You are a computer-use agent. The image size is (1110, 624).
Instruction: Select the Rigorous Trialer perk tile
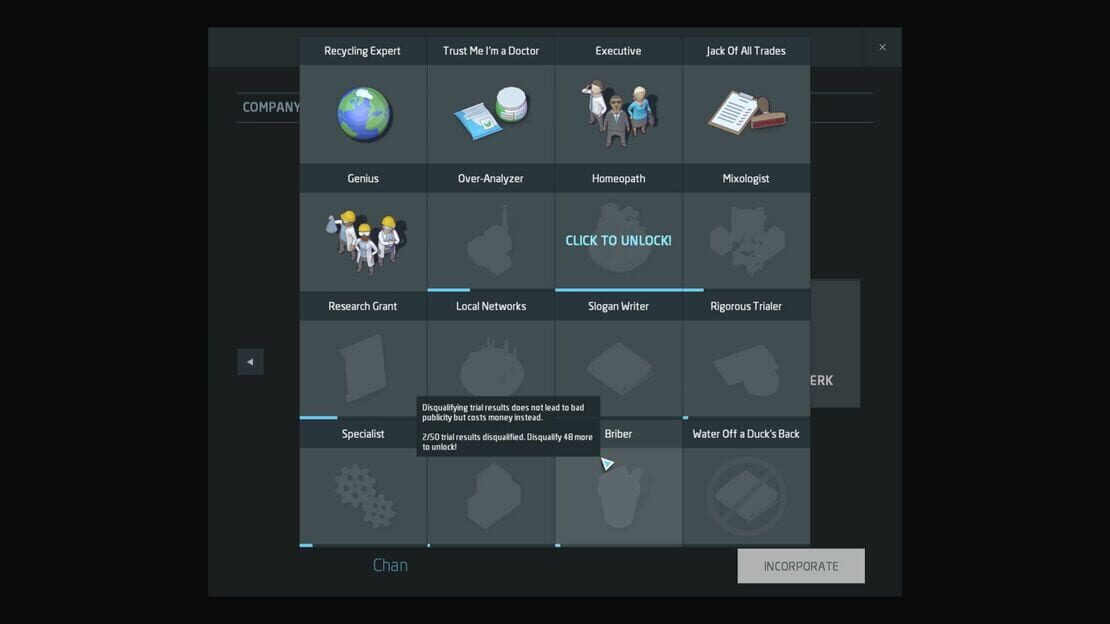pos(746,369)
